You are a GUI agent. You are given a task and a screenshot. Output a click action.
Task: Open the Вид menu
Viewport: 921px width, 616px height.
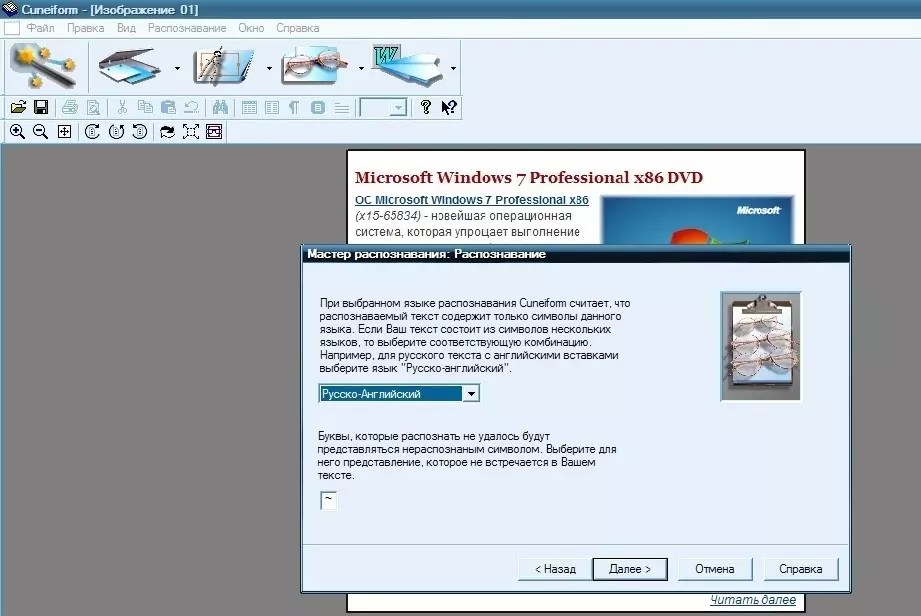[126, 28]
